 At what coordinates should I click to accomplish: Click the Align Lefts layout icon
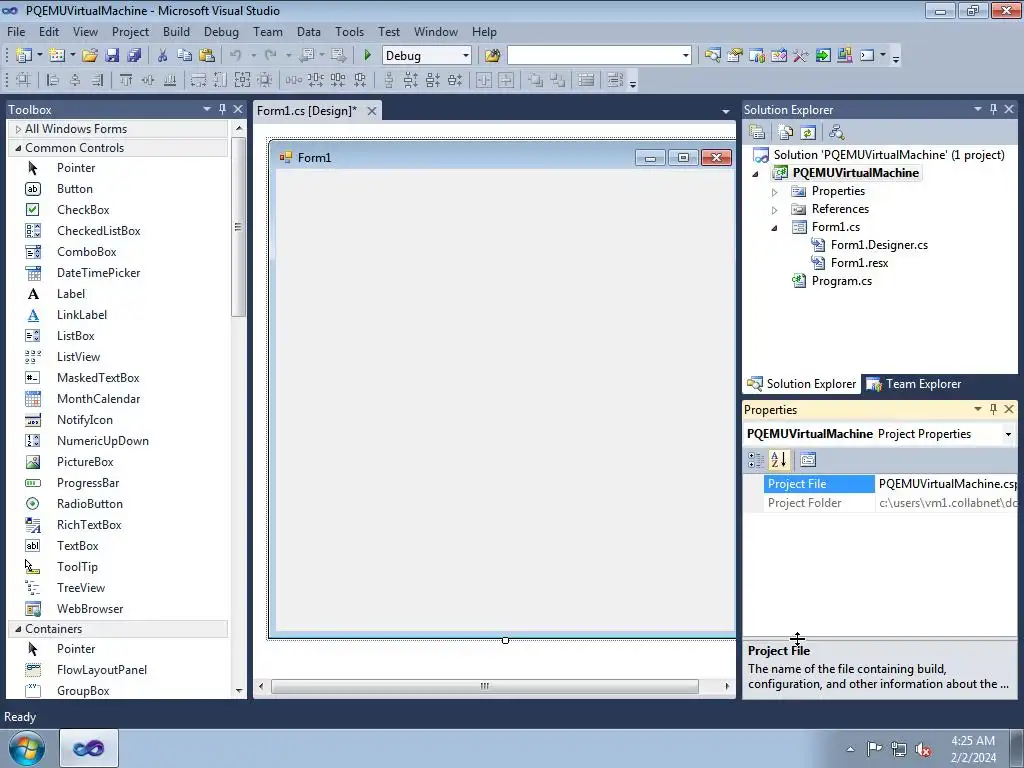52,80
